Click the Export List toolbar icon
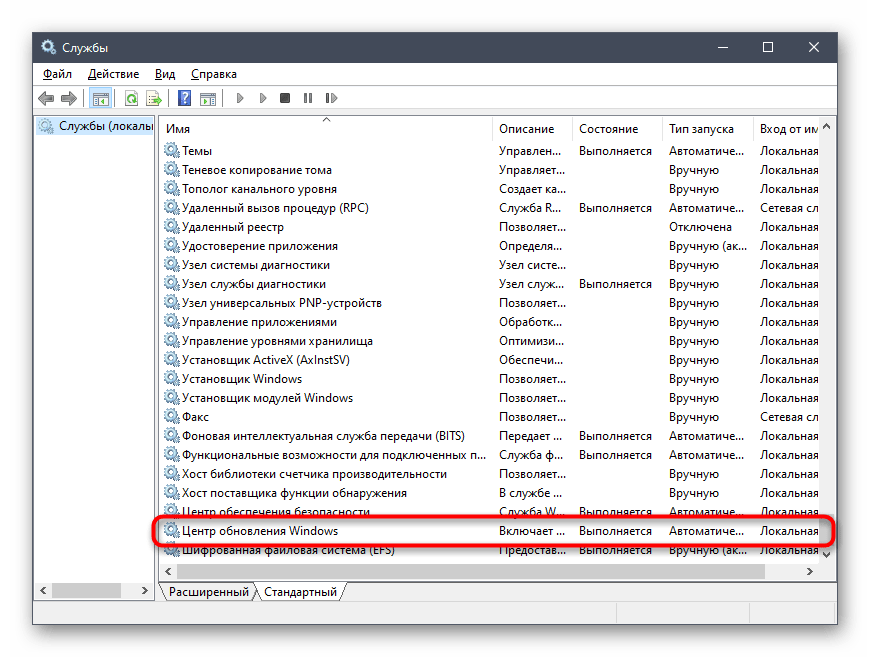 click(154, 98)
